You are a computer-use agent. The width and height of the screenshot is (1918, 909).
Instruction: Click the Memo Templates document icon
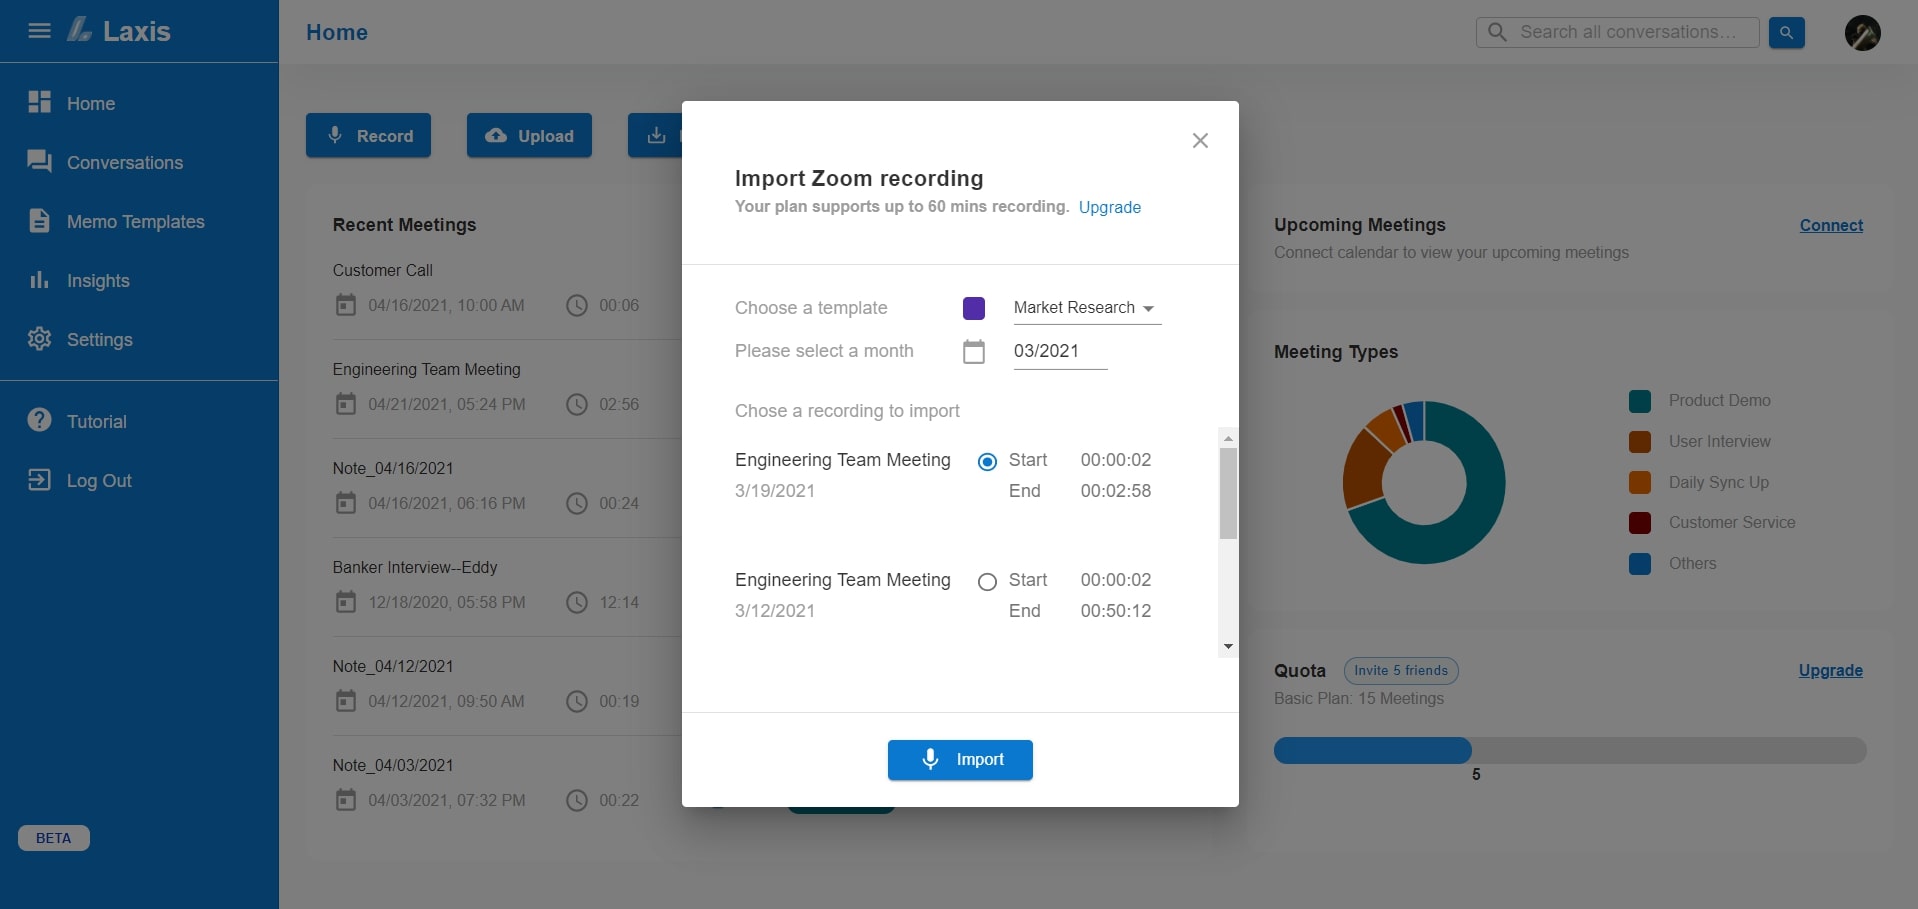(x=39, y=220)
